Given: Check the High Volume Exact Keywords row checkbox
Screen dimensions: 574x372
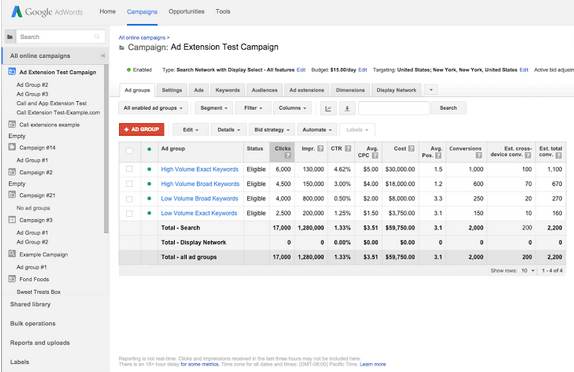Looking at the screenshot, I should (129, 169).
